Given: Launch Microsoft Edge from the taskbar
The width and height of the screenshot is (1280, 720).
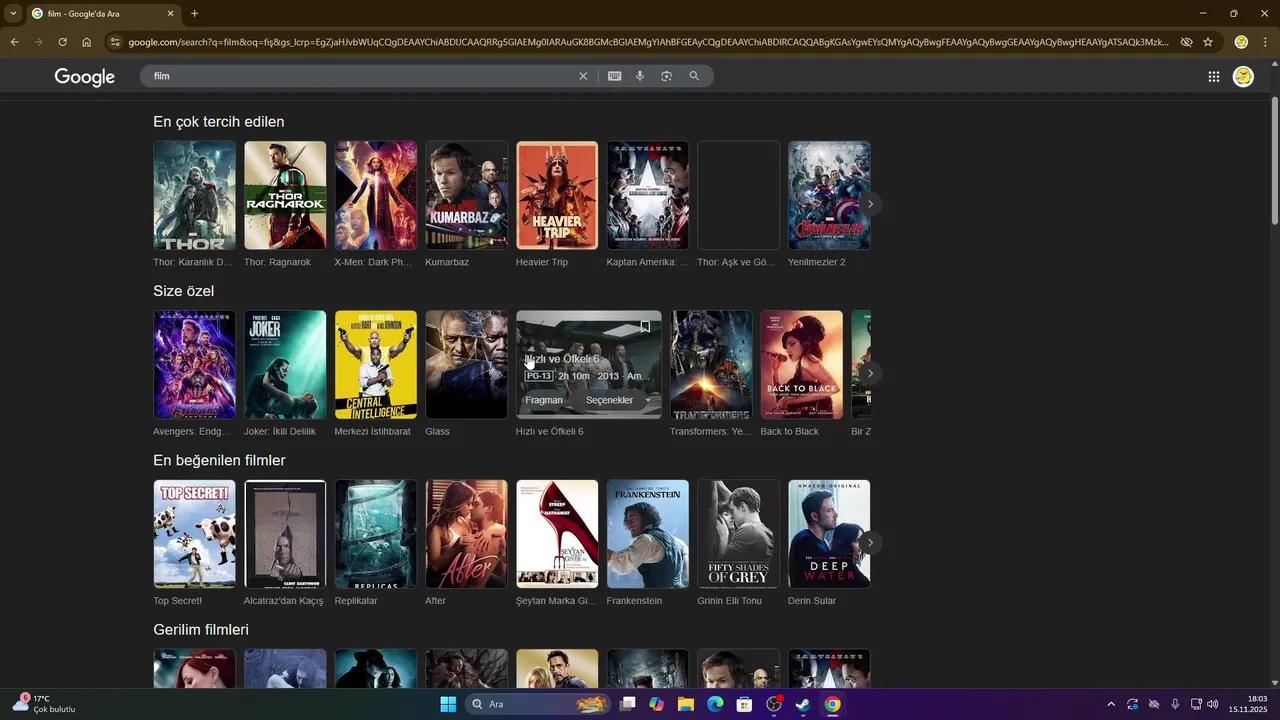Looking at the screenshot, I should click(715, 704).
